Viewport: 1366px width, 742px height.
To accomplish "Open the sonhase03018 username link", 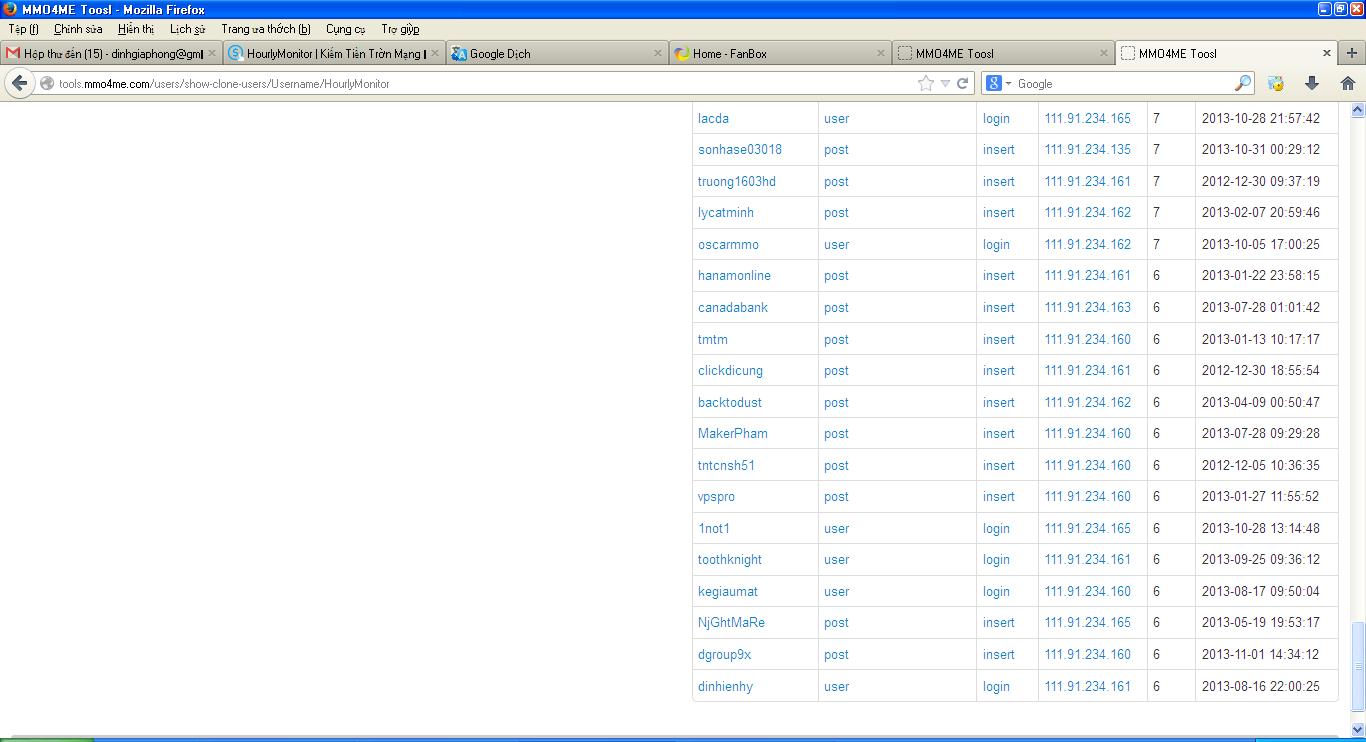I will [x=740, y=150].
